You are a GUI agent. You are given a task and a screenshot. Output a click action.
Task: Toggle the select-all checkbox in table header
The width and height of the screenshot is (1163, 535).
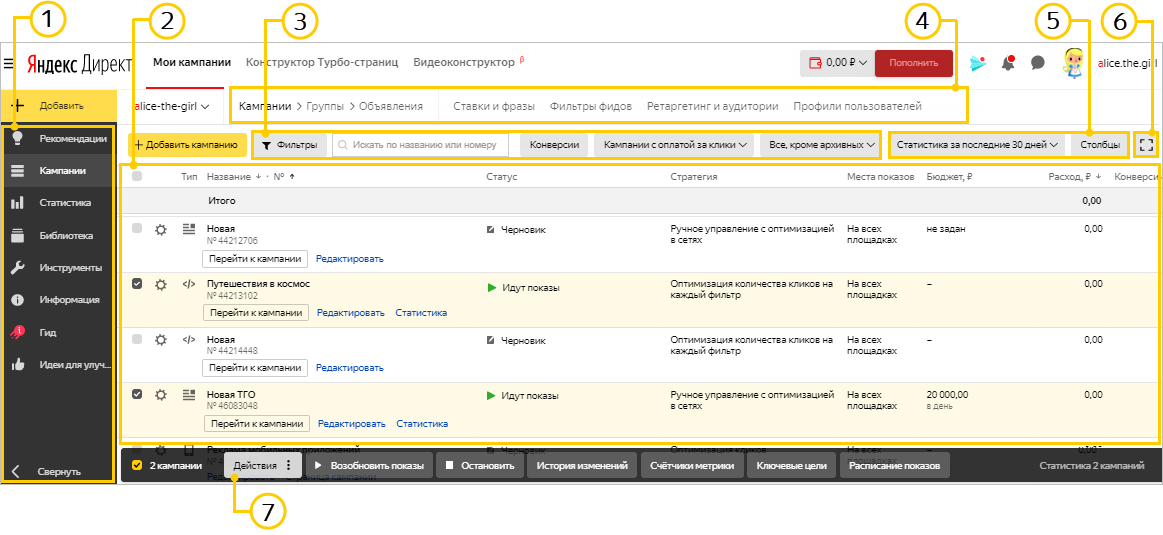(137, 177)
